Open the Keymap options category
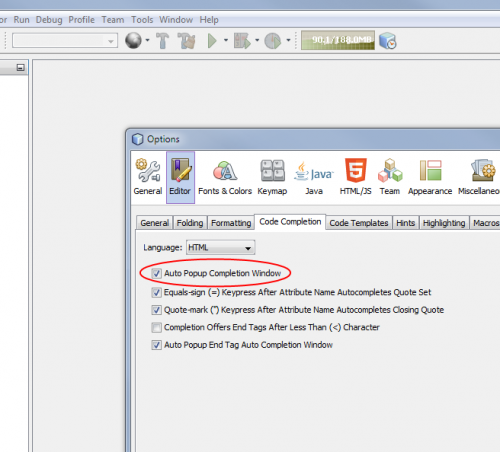Image resolution: width=500 pixels, height=452 pixels. tap(272, 177)
